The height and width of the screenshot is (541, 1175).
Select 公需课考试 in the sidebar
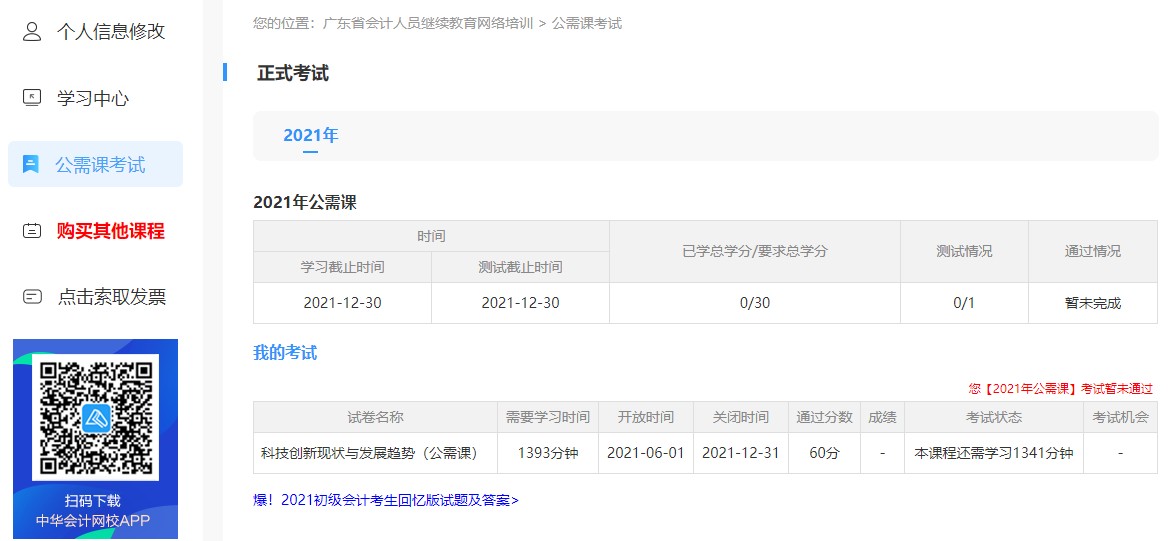(x=100, y=165)
